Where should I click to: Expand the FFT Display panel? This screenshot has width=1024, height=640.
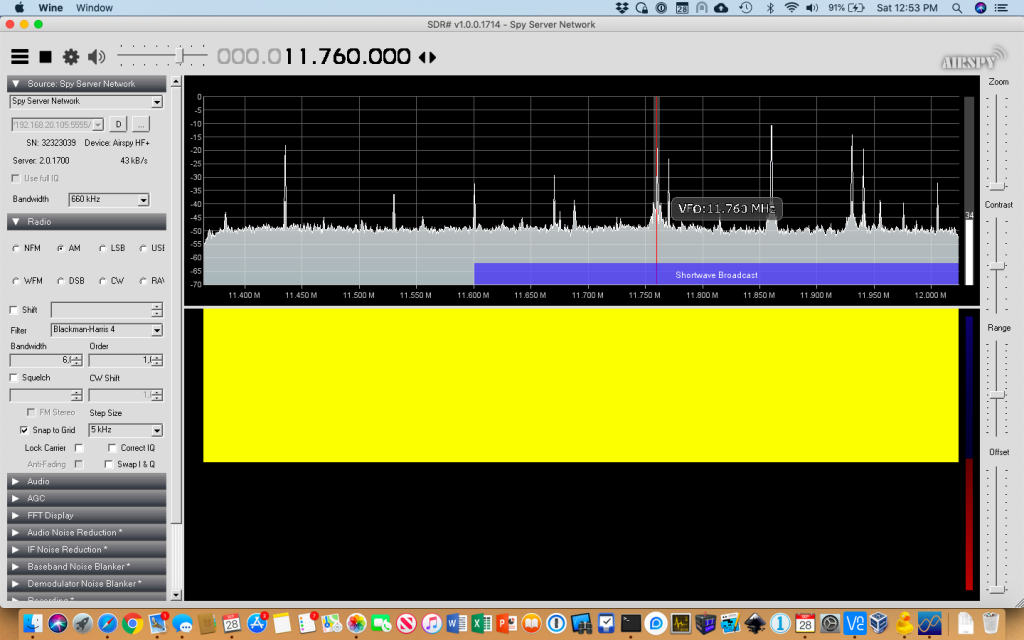(85, 515)
